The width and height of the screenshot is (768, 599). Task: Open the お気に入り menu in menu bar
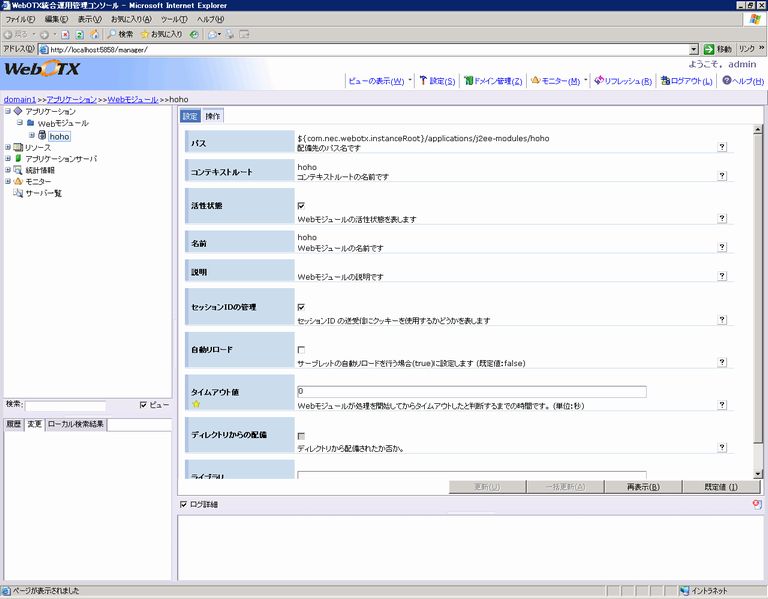132,19
